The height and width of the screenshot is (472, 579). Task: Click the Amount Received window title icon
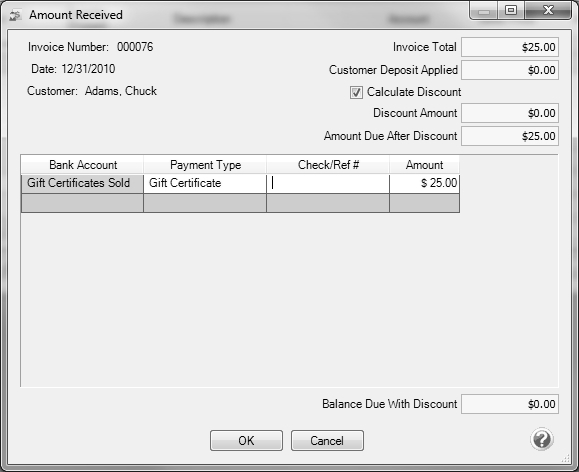point(15,16)
